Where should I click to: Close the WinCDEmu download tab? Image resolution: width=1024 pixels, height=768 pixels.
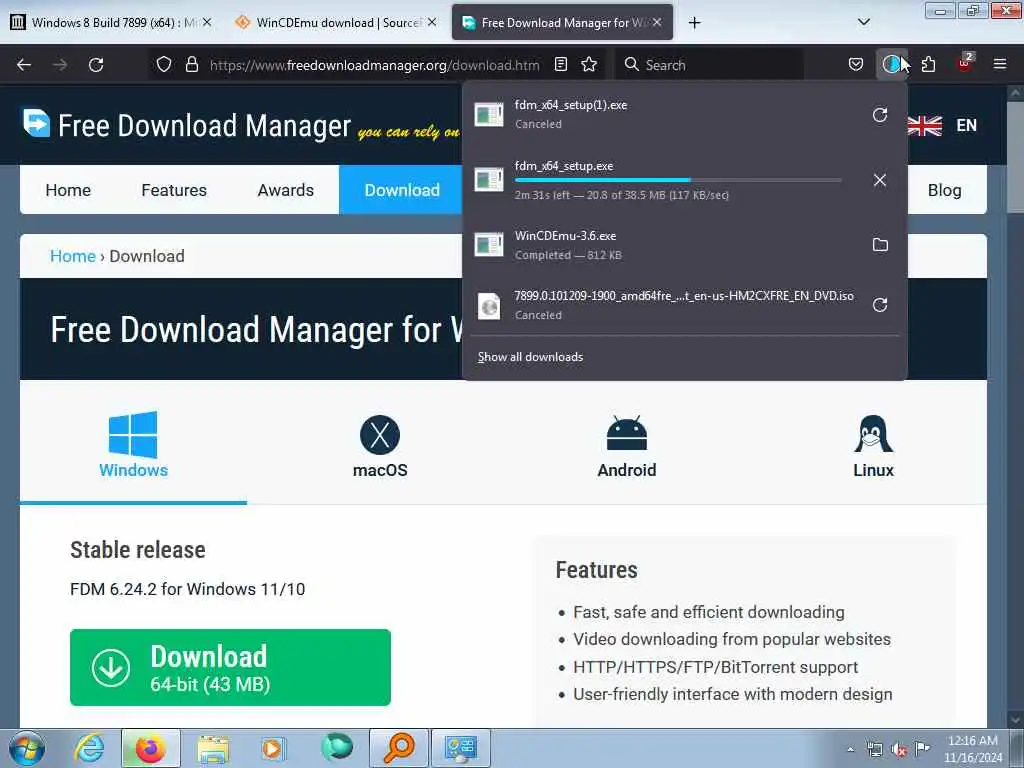(x=432, y=22)
